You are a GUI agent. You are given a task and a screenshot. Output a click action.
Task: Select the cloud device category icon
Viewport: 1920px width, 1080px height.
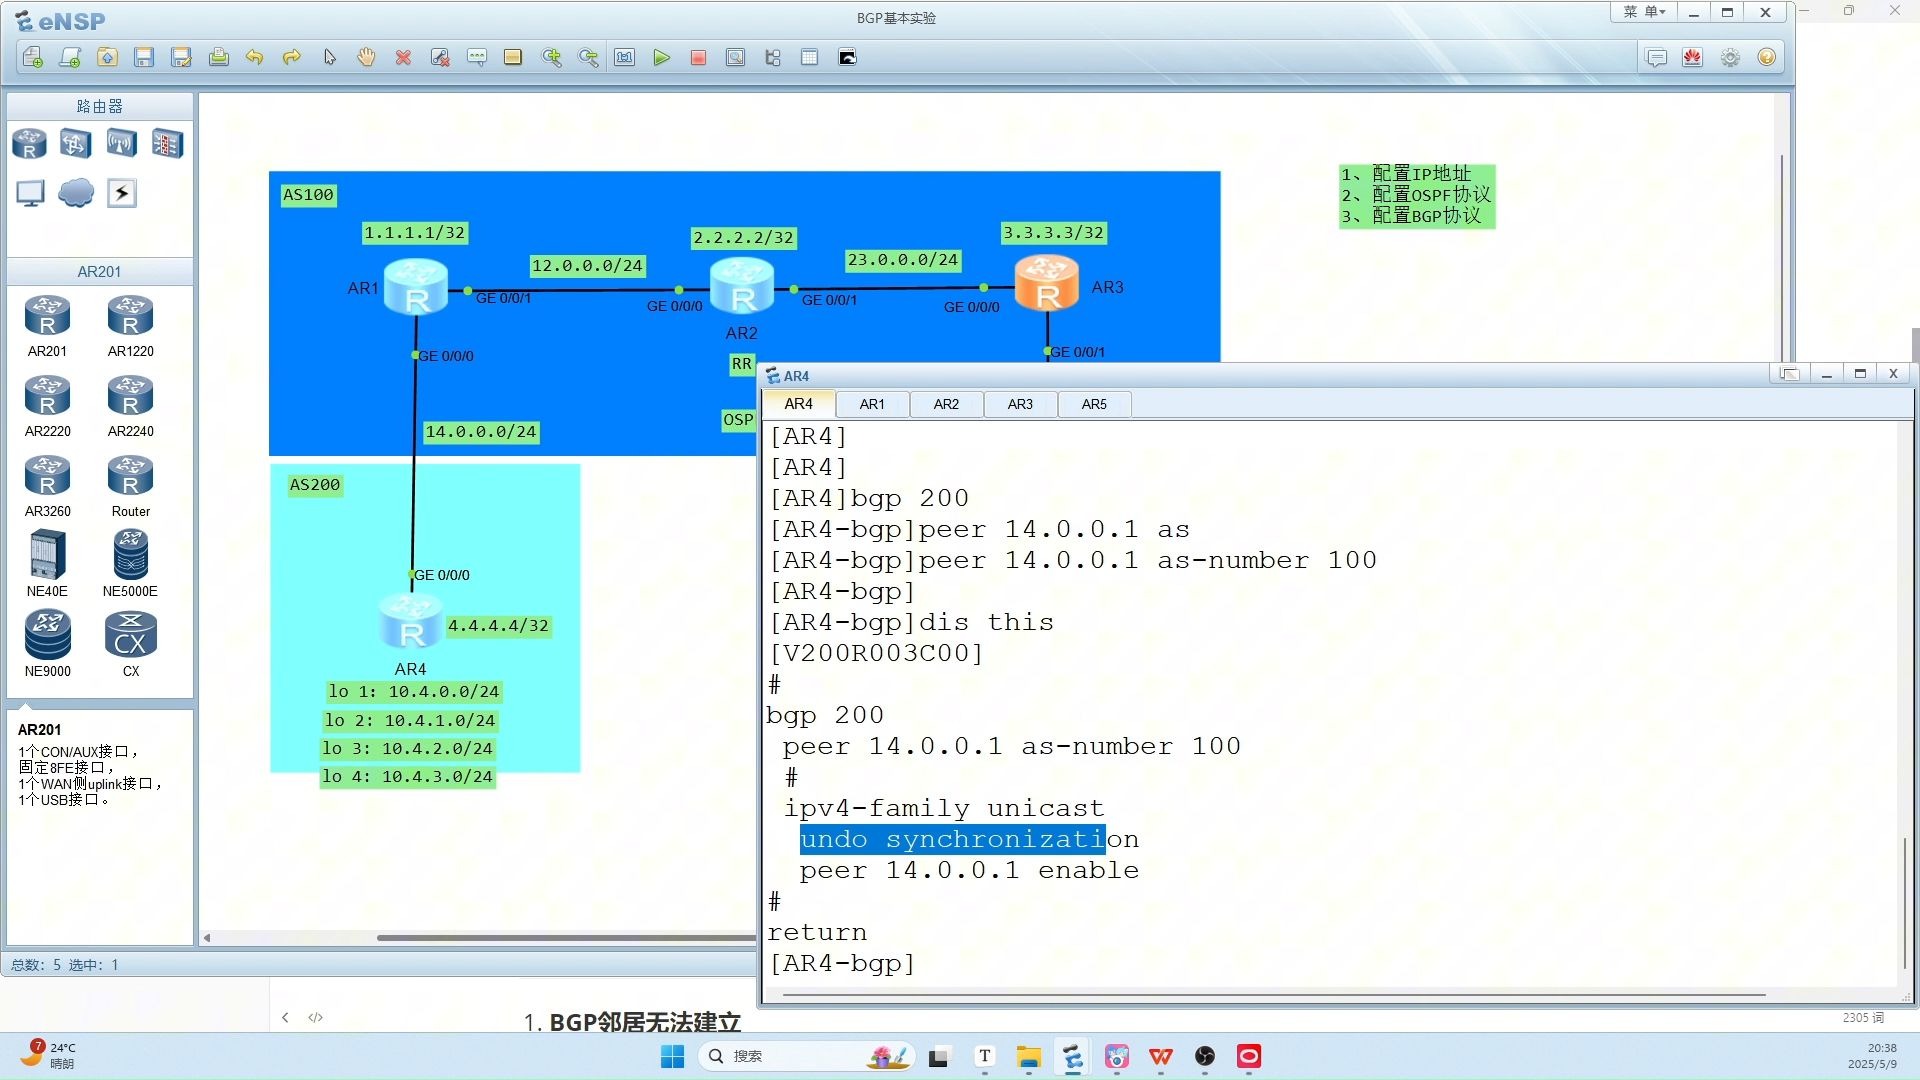[x=76, y=192]
